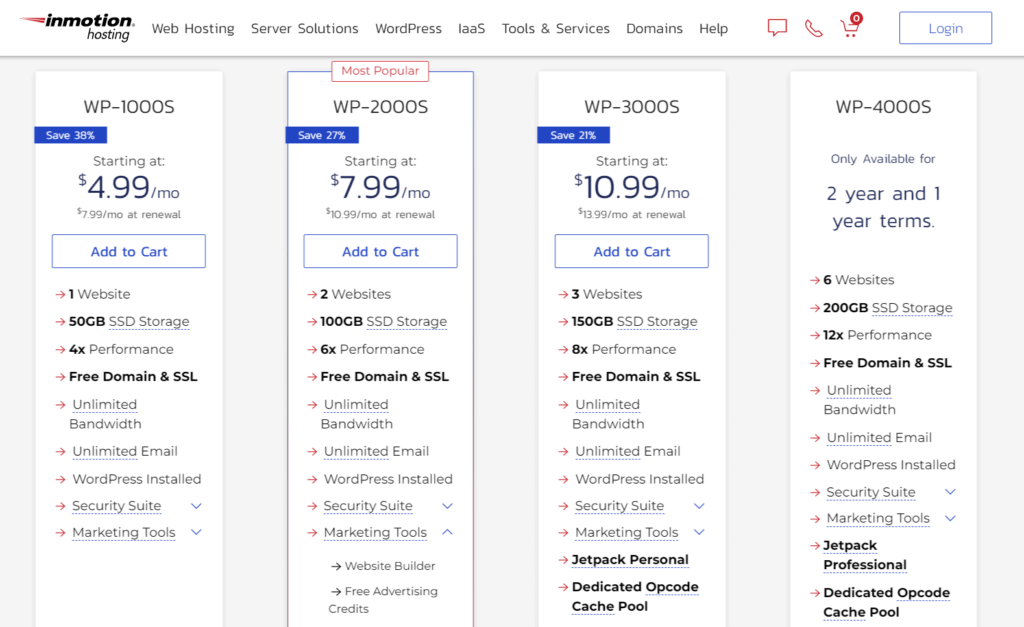Click '1 Website' in WP-1000S
This screenshot has height=627, width=1024.
click(99, 294)
